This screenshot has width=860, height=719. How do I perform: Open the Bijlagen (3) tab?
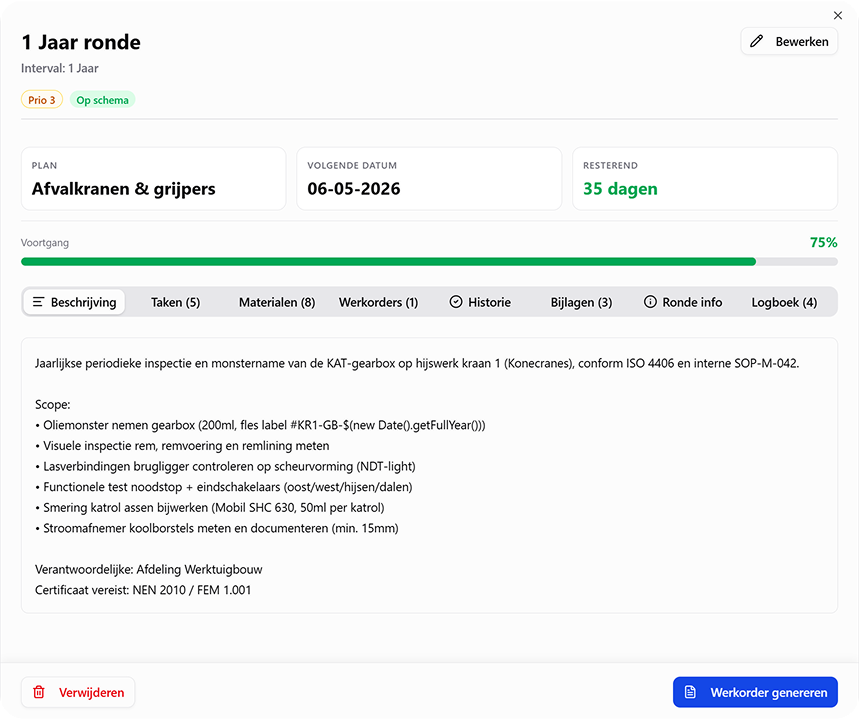pos(581,302)
